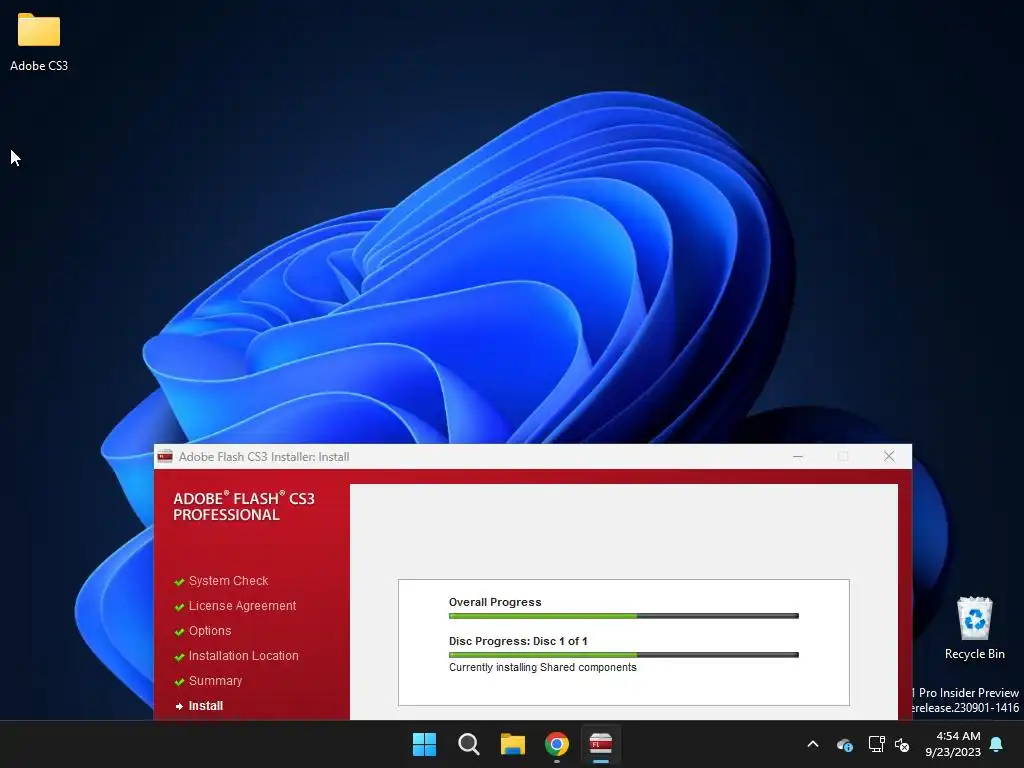Viewport: 1024px width, 768px height.
Task: Open the Recycle Bin on desktop
Action: (974, 628)
